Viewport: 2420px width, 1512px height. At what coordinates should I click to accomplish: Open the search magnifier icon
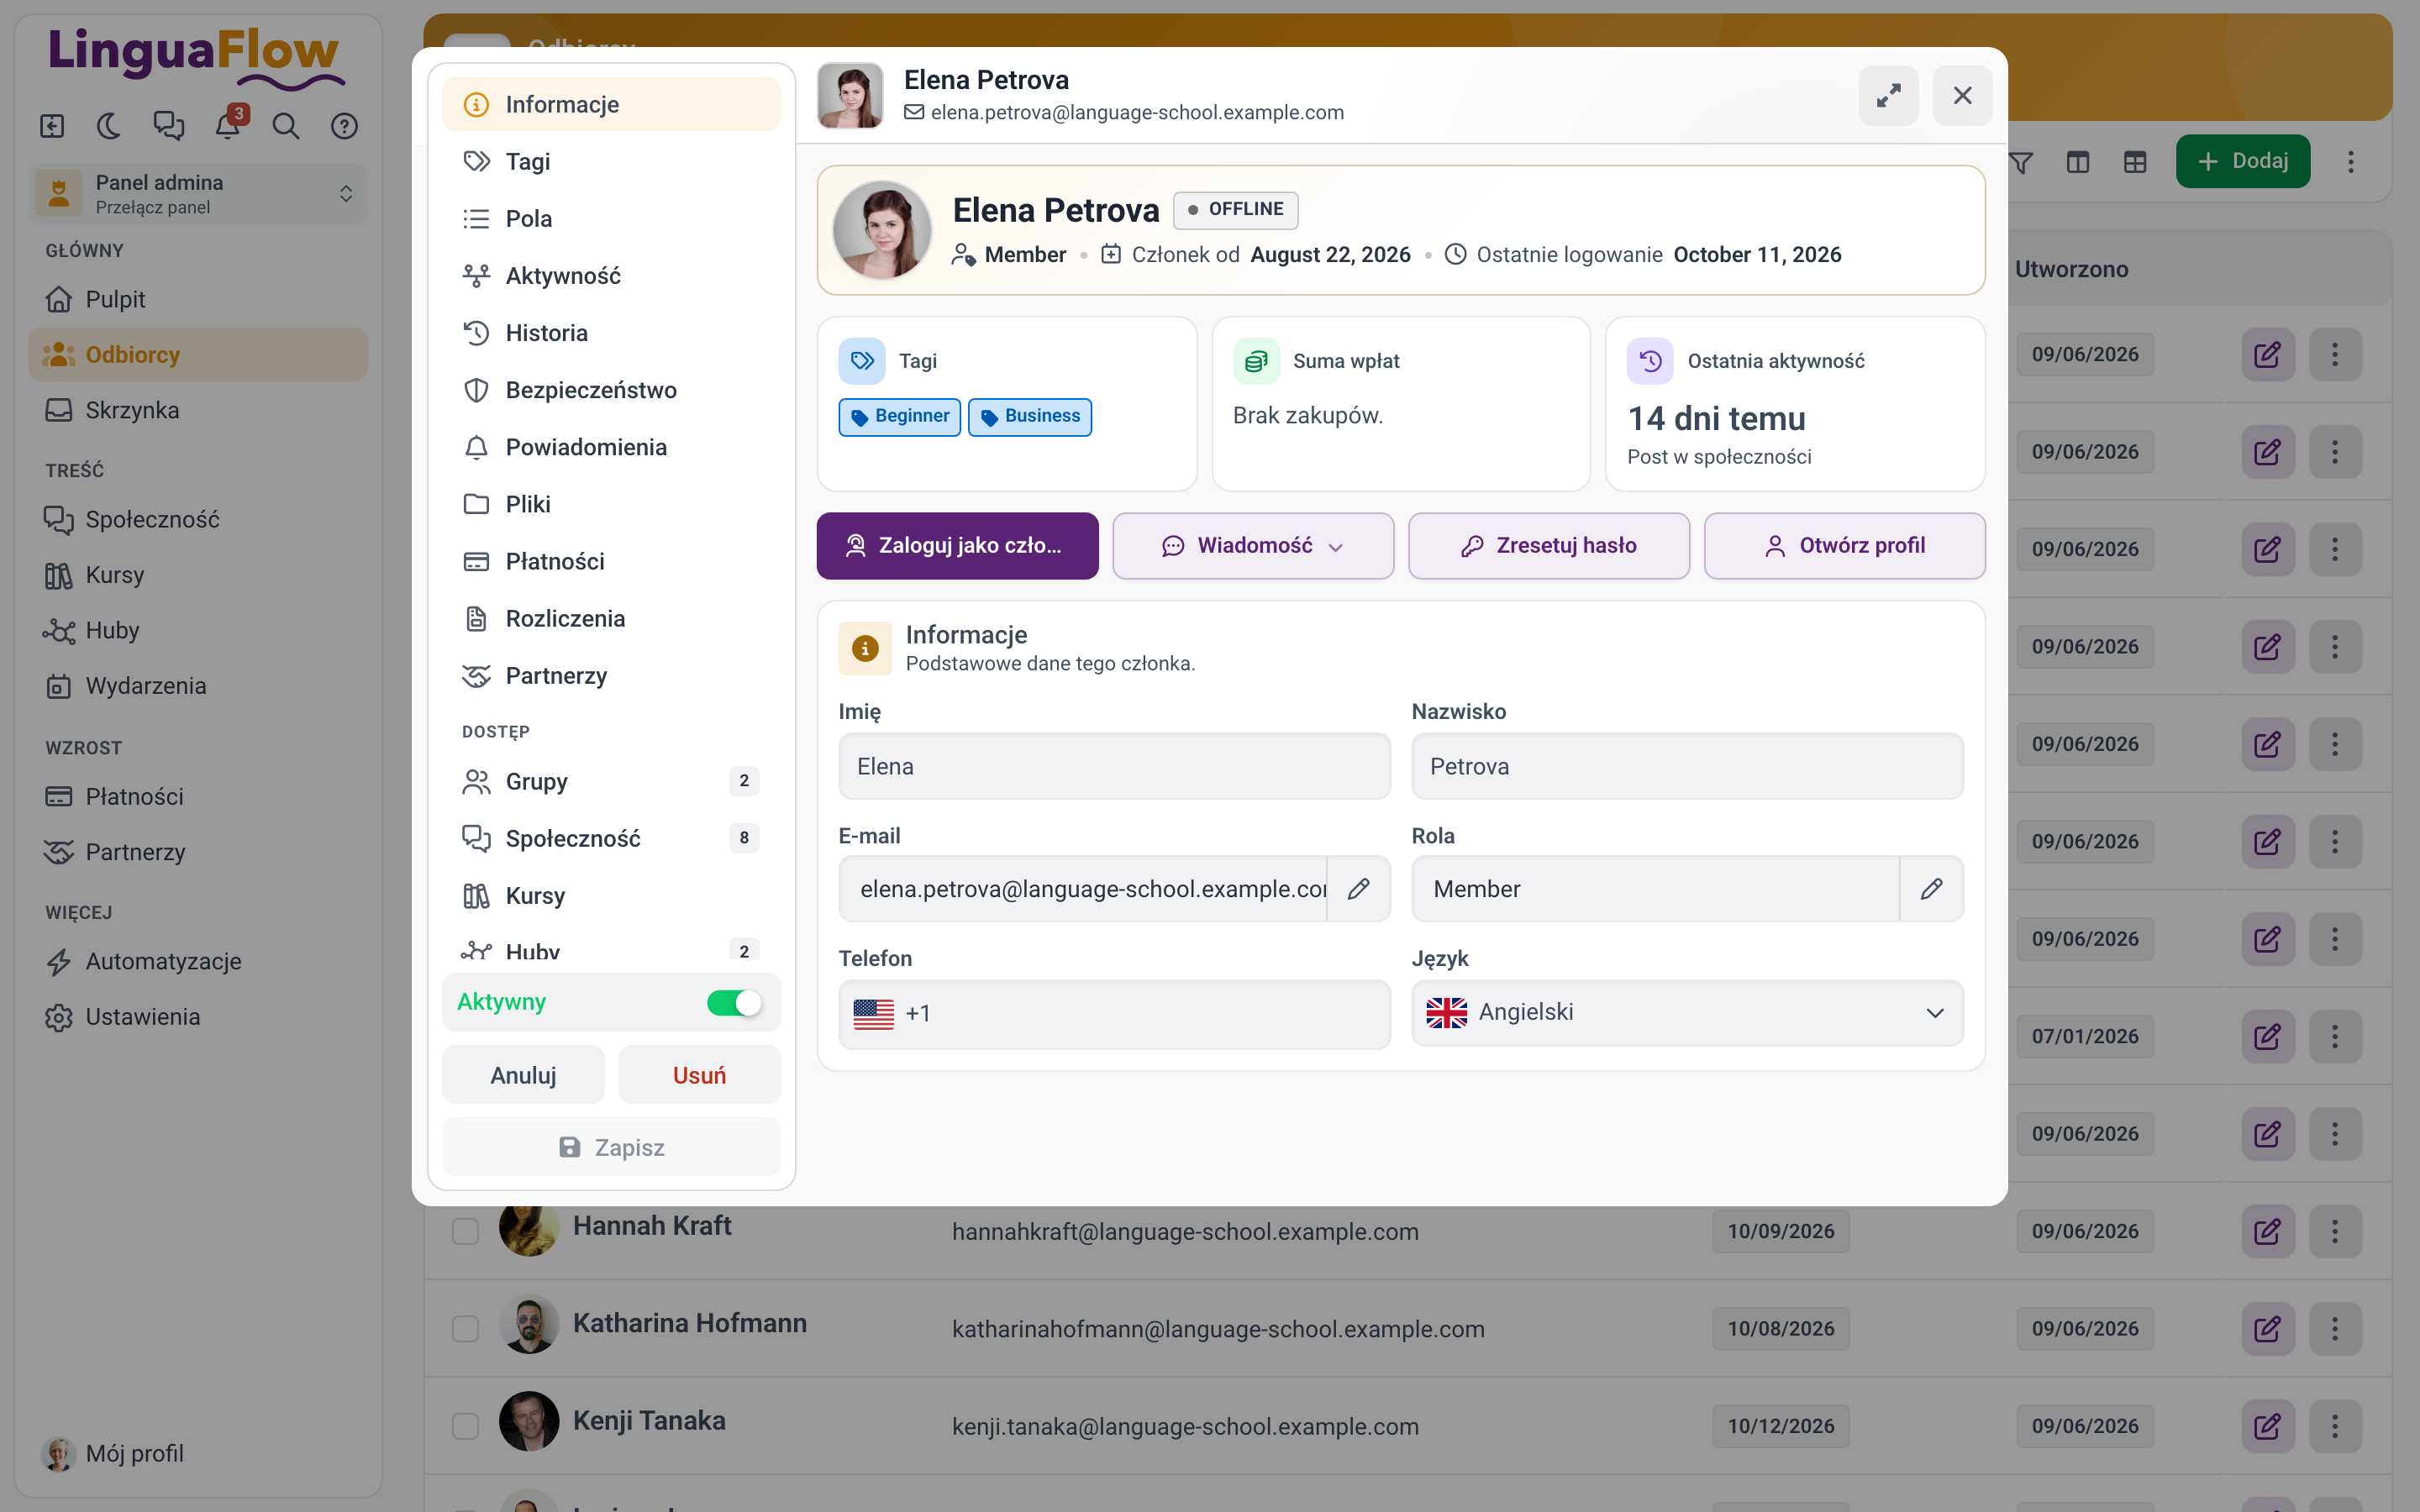286,126
